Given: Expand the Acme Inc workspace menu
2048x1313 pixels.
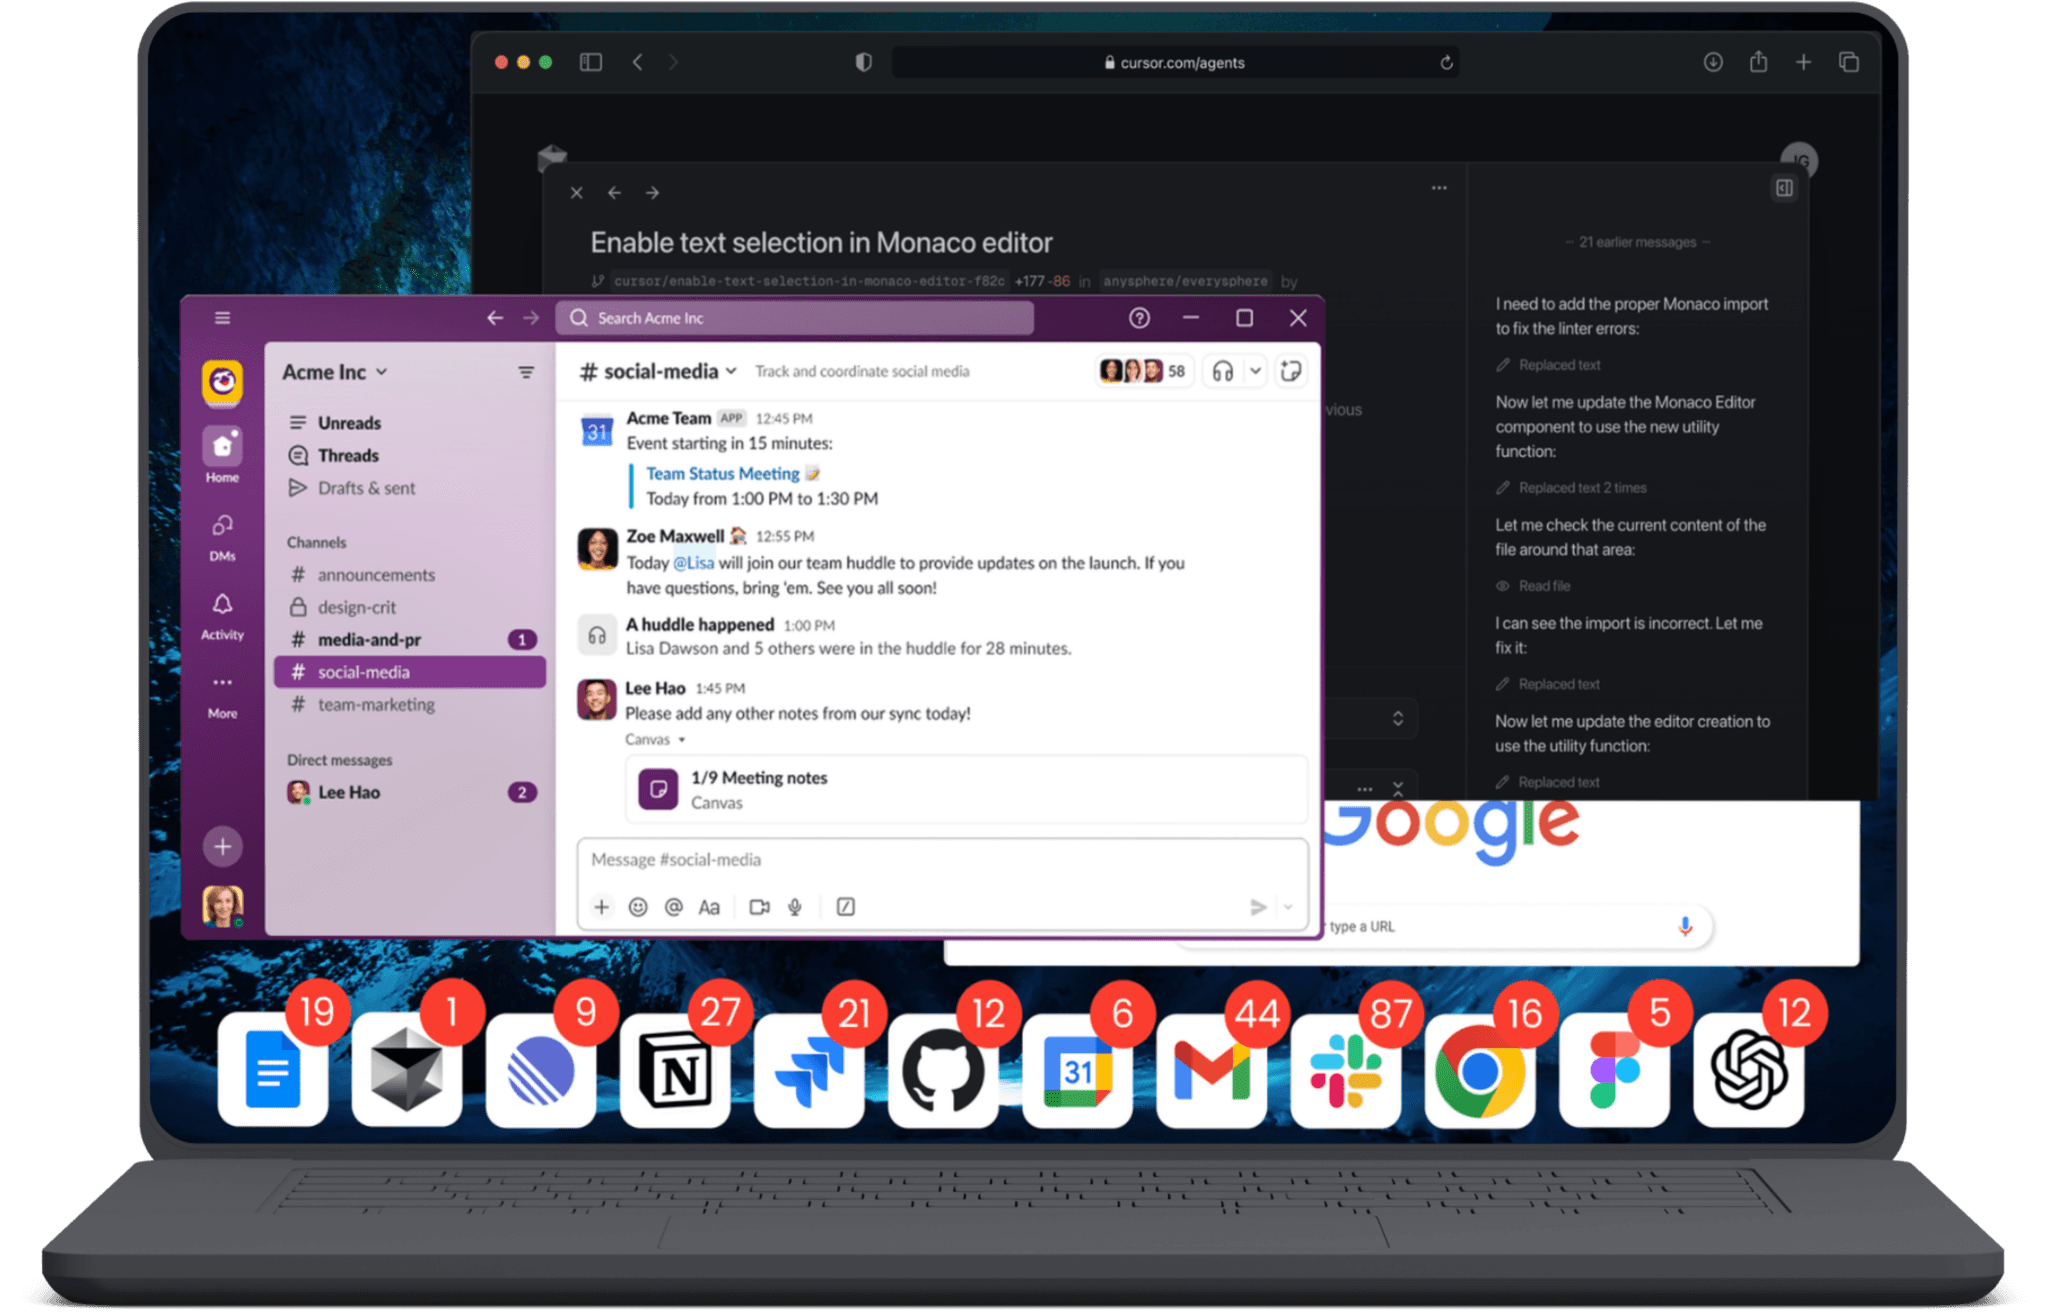Looking at the screenshot, I should [x=335, y=372].
